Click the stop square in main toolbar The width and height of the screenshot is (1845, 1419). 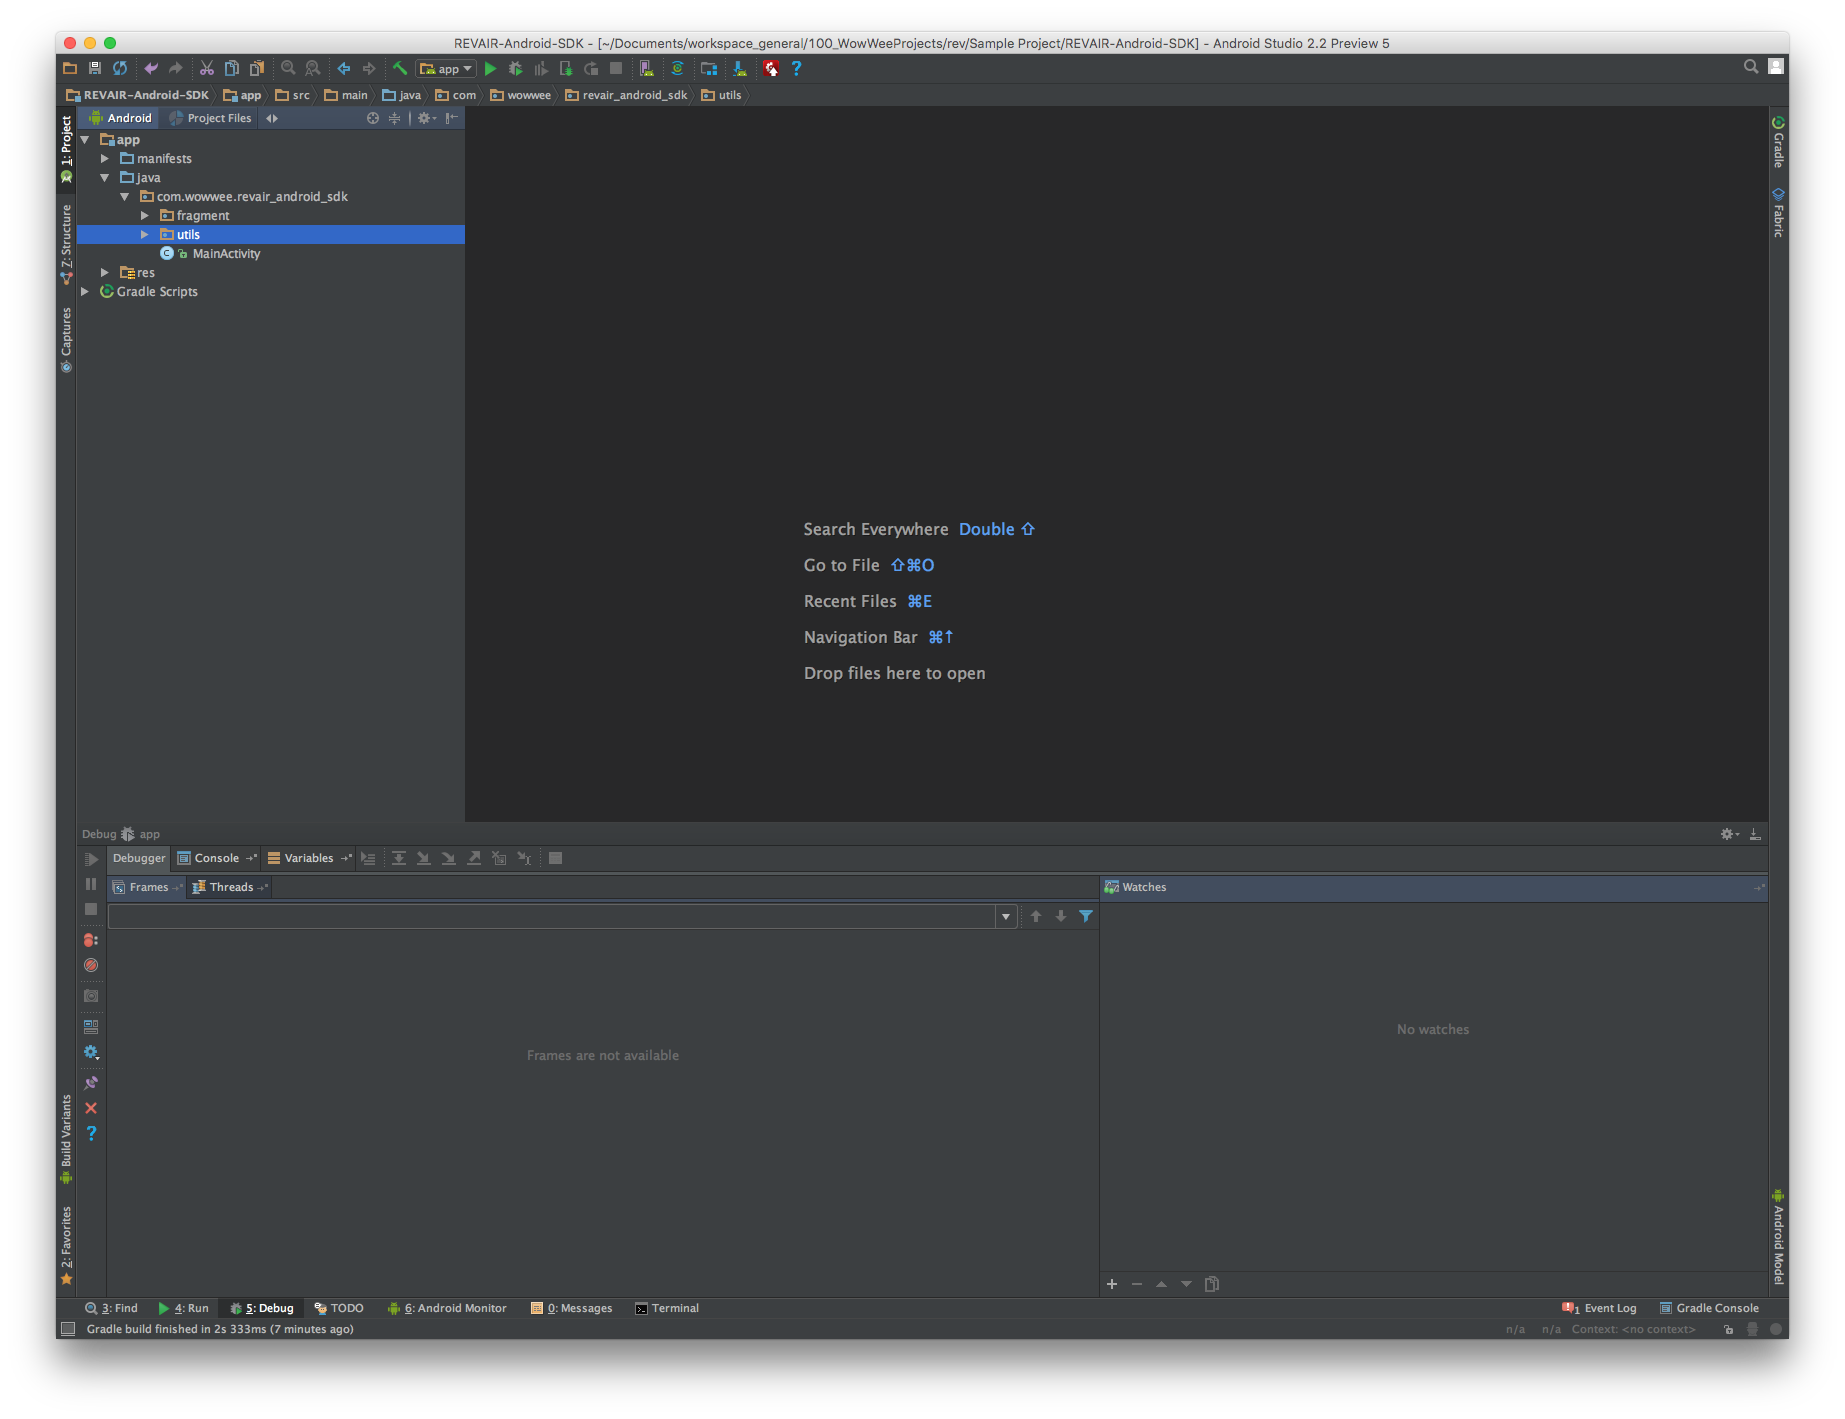616,68
